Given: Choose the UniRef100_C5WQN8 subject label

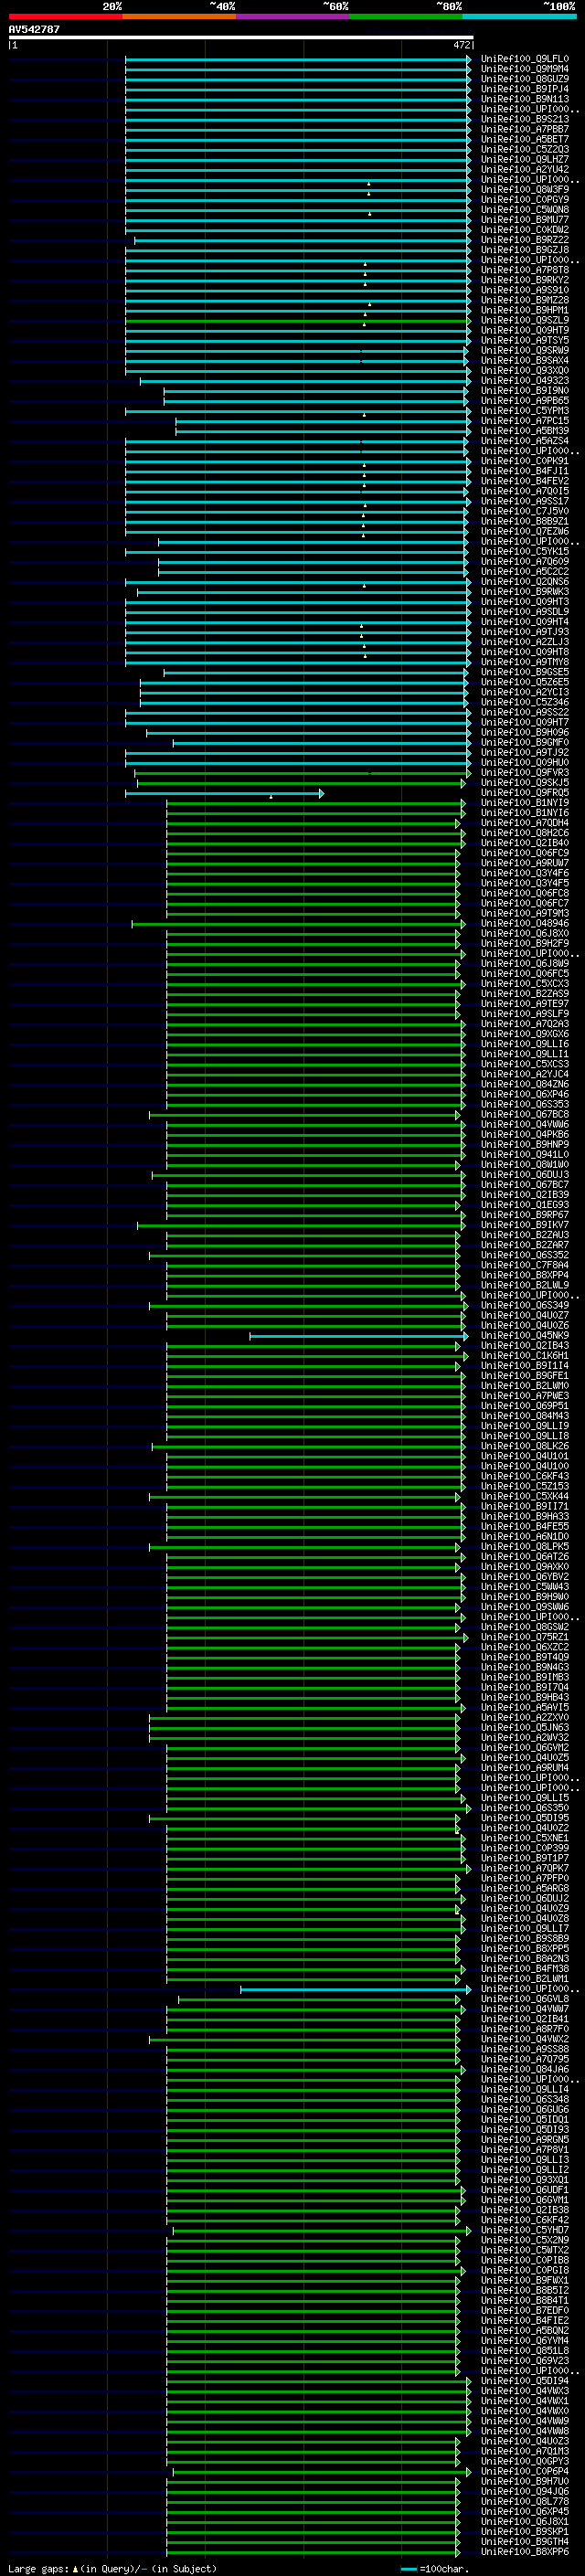Looking at the screenshot, I should pos(525,210).
